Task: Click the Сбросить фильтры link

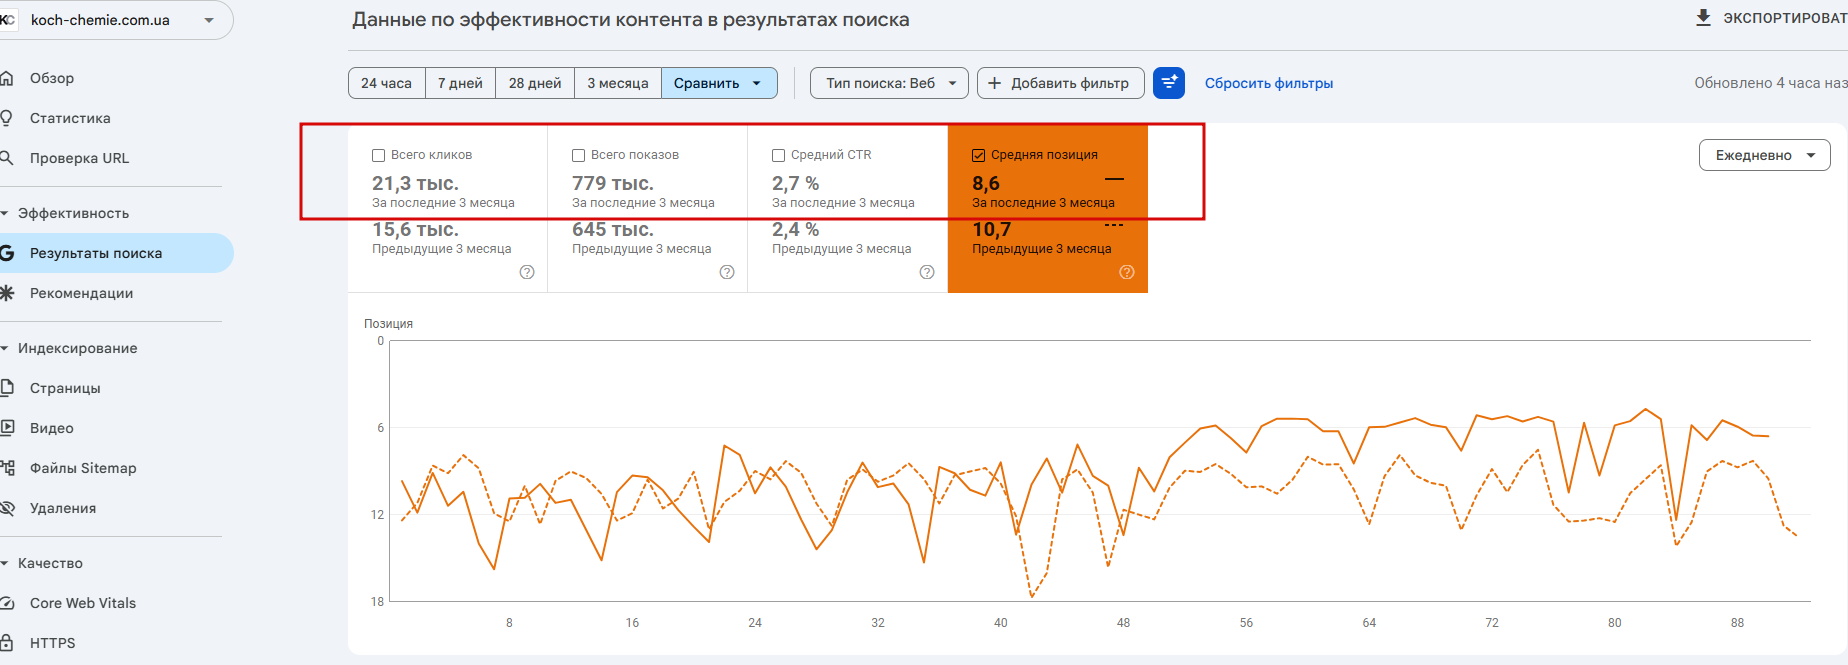Action: pyautogui.click(x=1269, y=83)
